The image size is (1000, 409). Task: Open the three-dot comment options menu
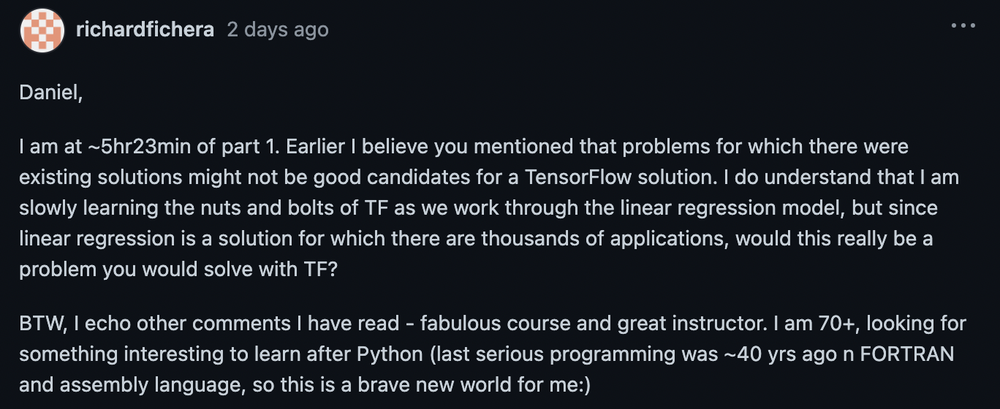pos(962,27)
